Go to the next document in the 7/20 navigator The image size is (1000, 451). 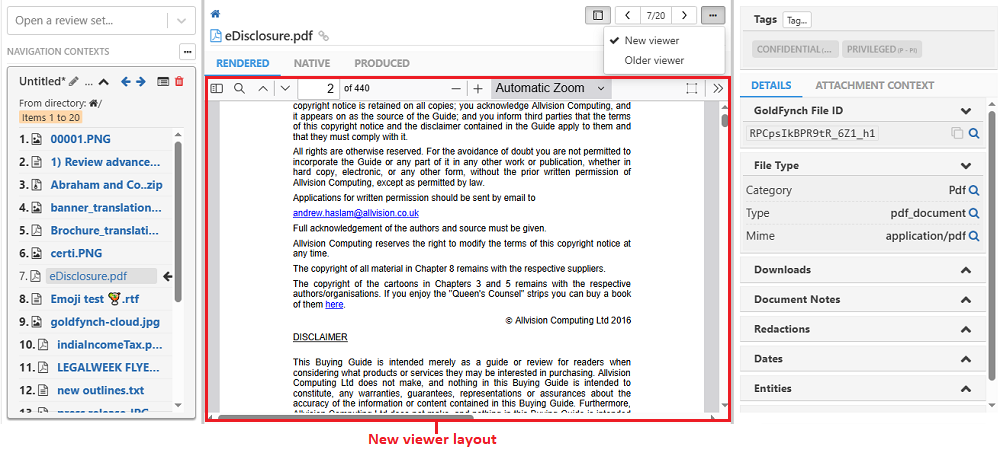coord(684,15)
